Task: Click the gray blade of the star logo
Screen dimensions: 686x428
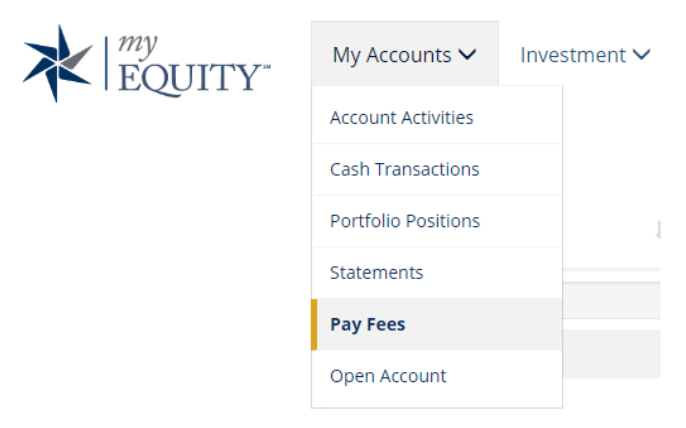Action: coord(77,57)
